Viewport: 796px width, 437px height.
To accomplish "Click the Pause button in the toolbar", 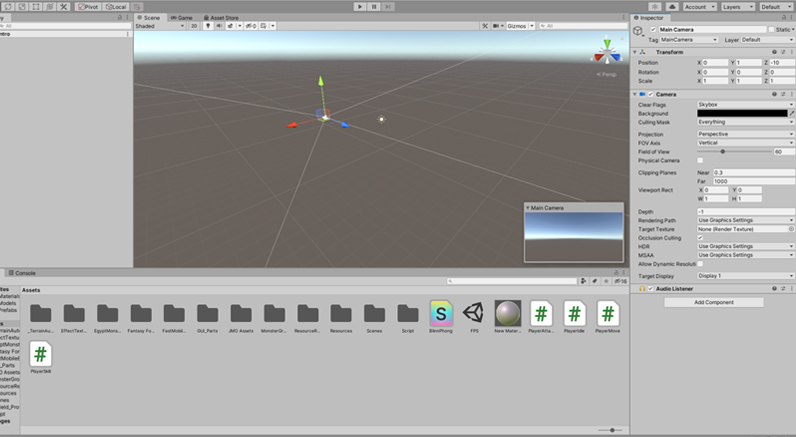I will click(374, 6).
